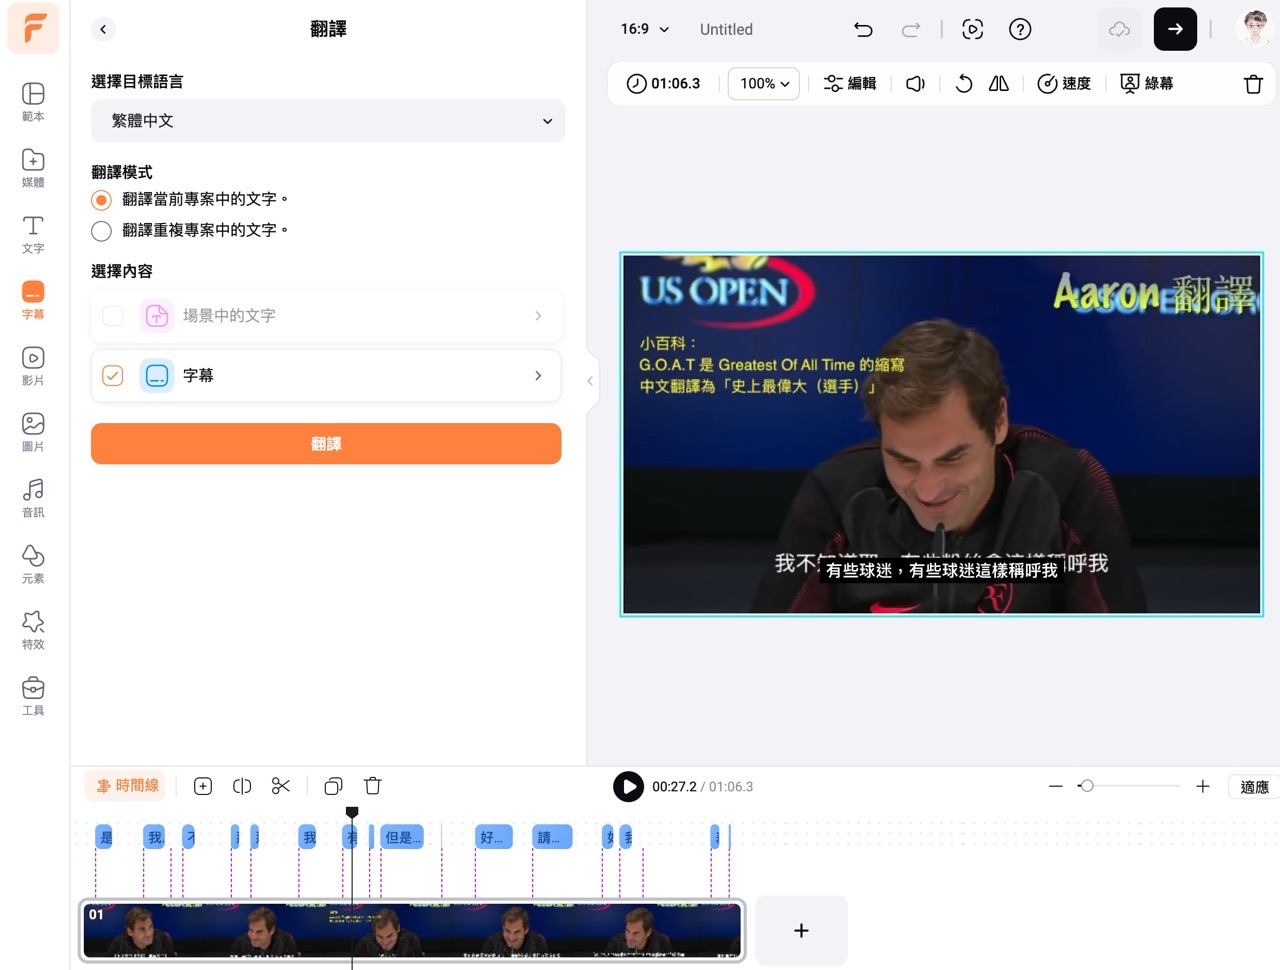The height and width of the screenshot is (970, 1280).
Task: Collapse the left side panel handle
Action: pos(590,381)
